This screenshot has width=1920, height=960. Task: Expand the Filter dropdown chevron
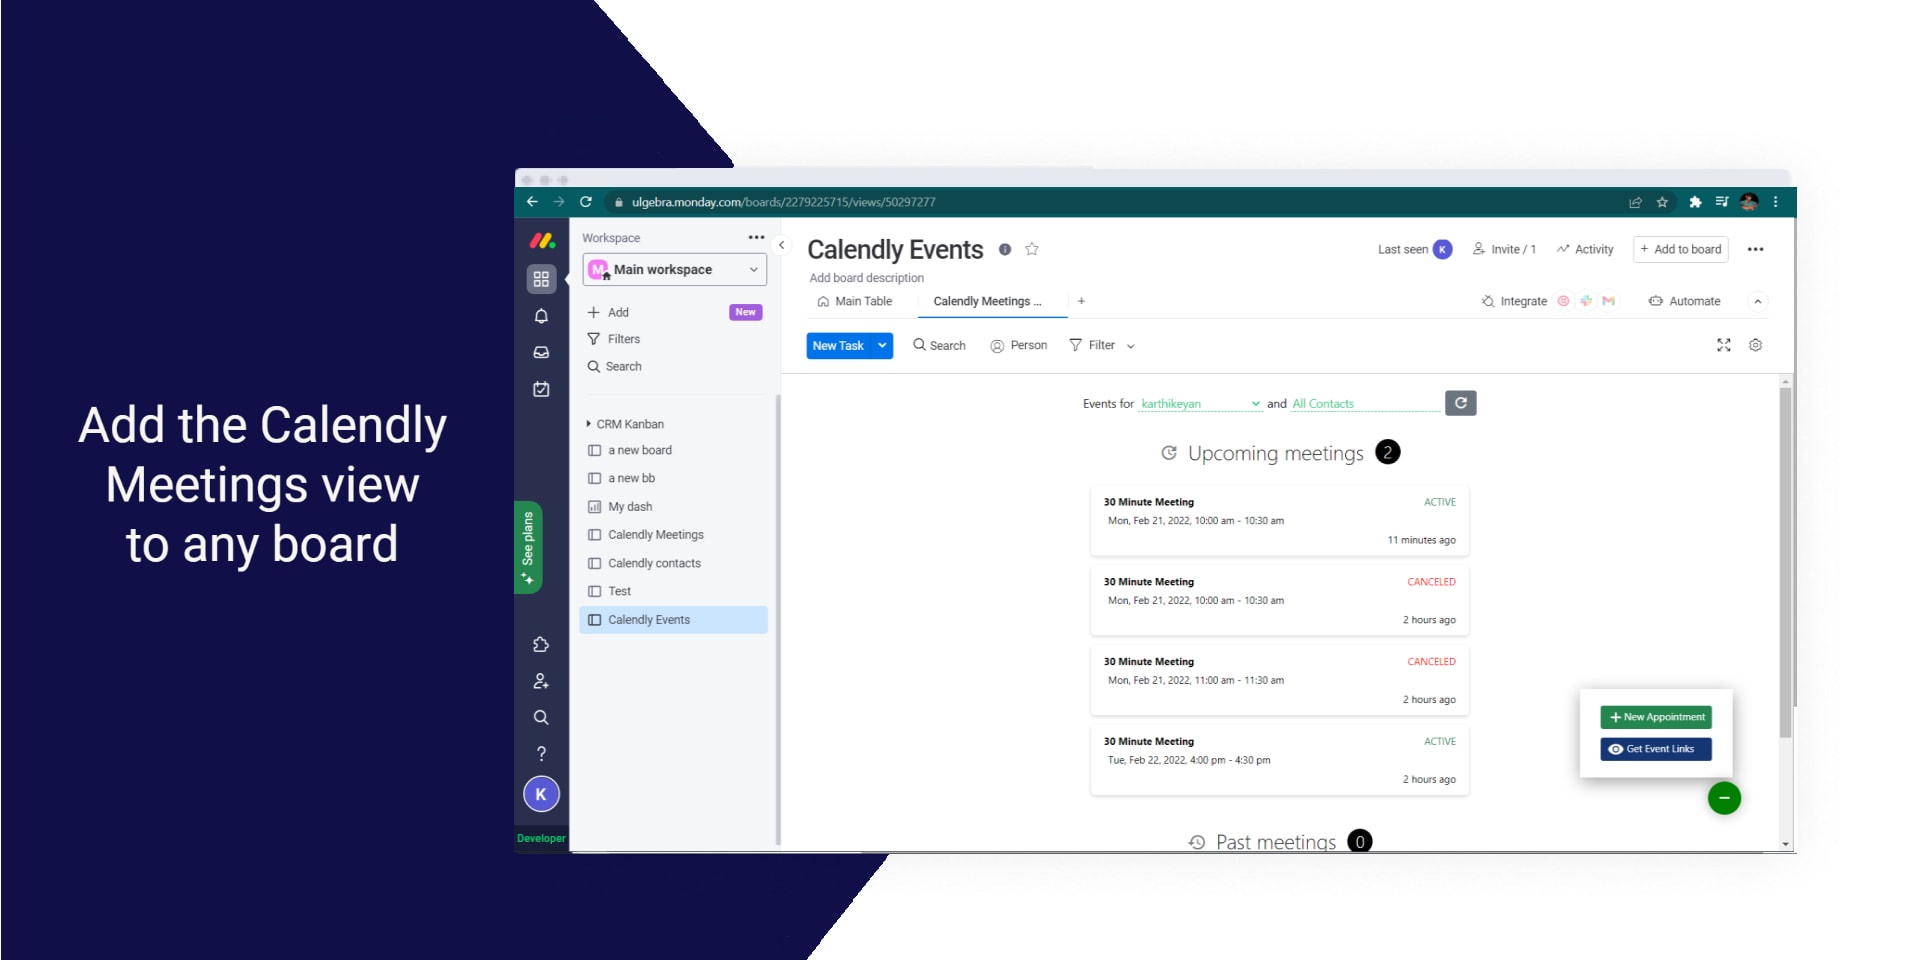1131,346
